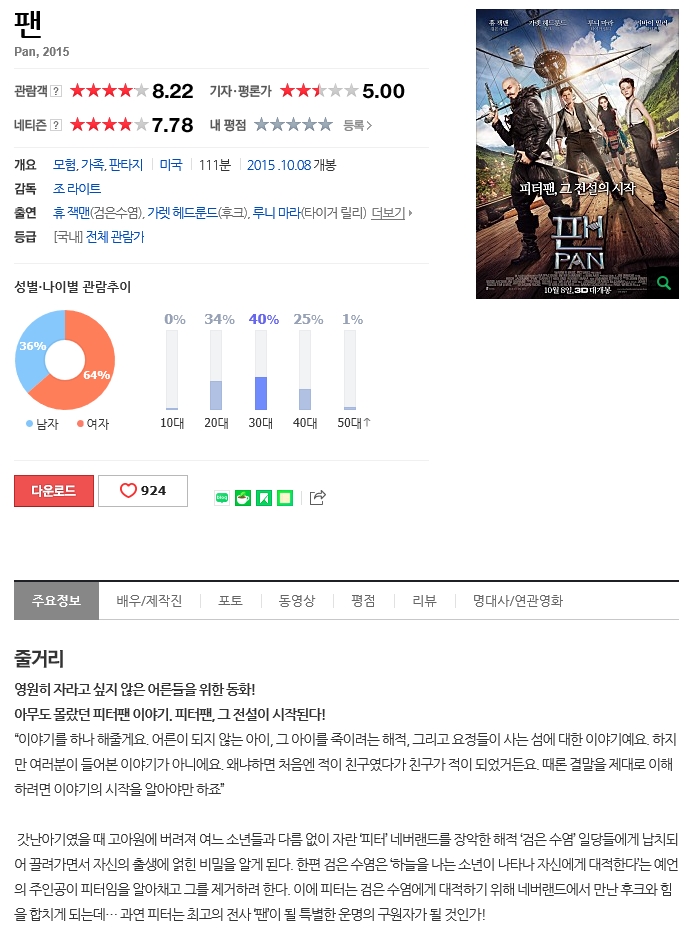693x930 pixels.
Task: Open the external share arrow icon
Action: (317, 498)
